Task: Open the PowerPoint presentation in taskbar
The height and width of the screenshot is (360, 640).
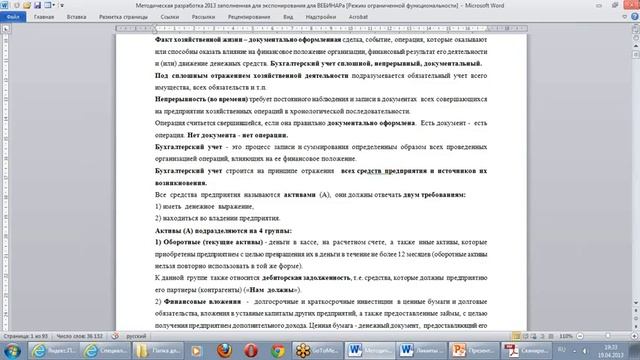Action: coord(474,351)
